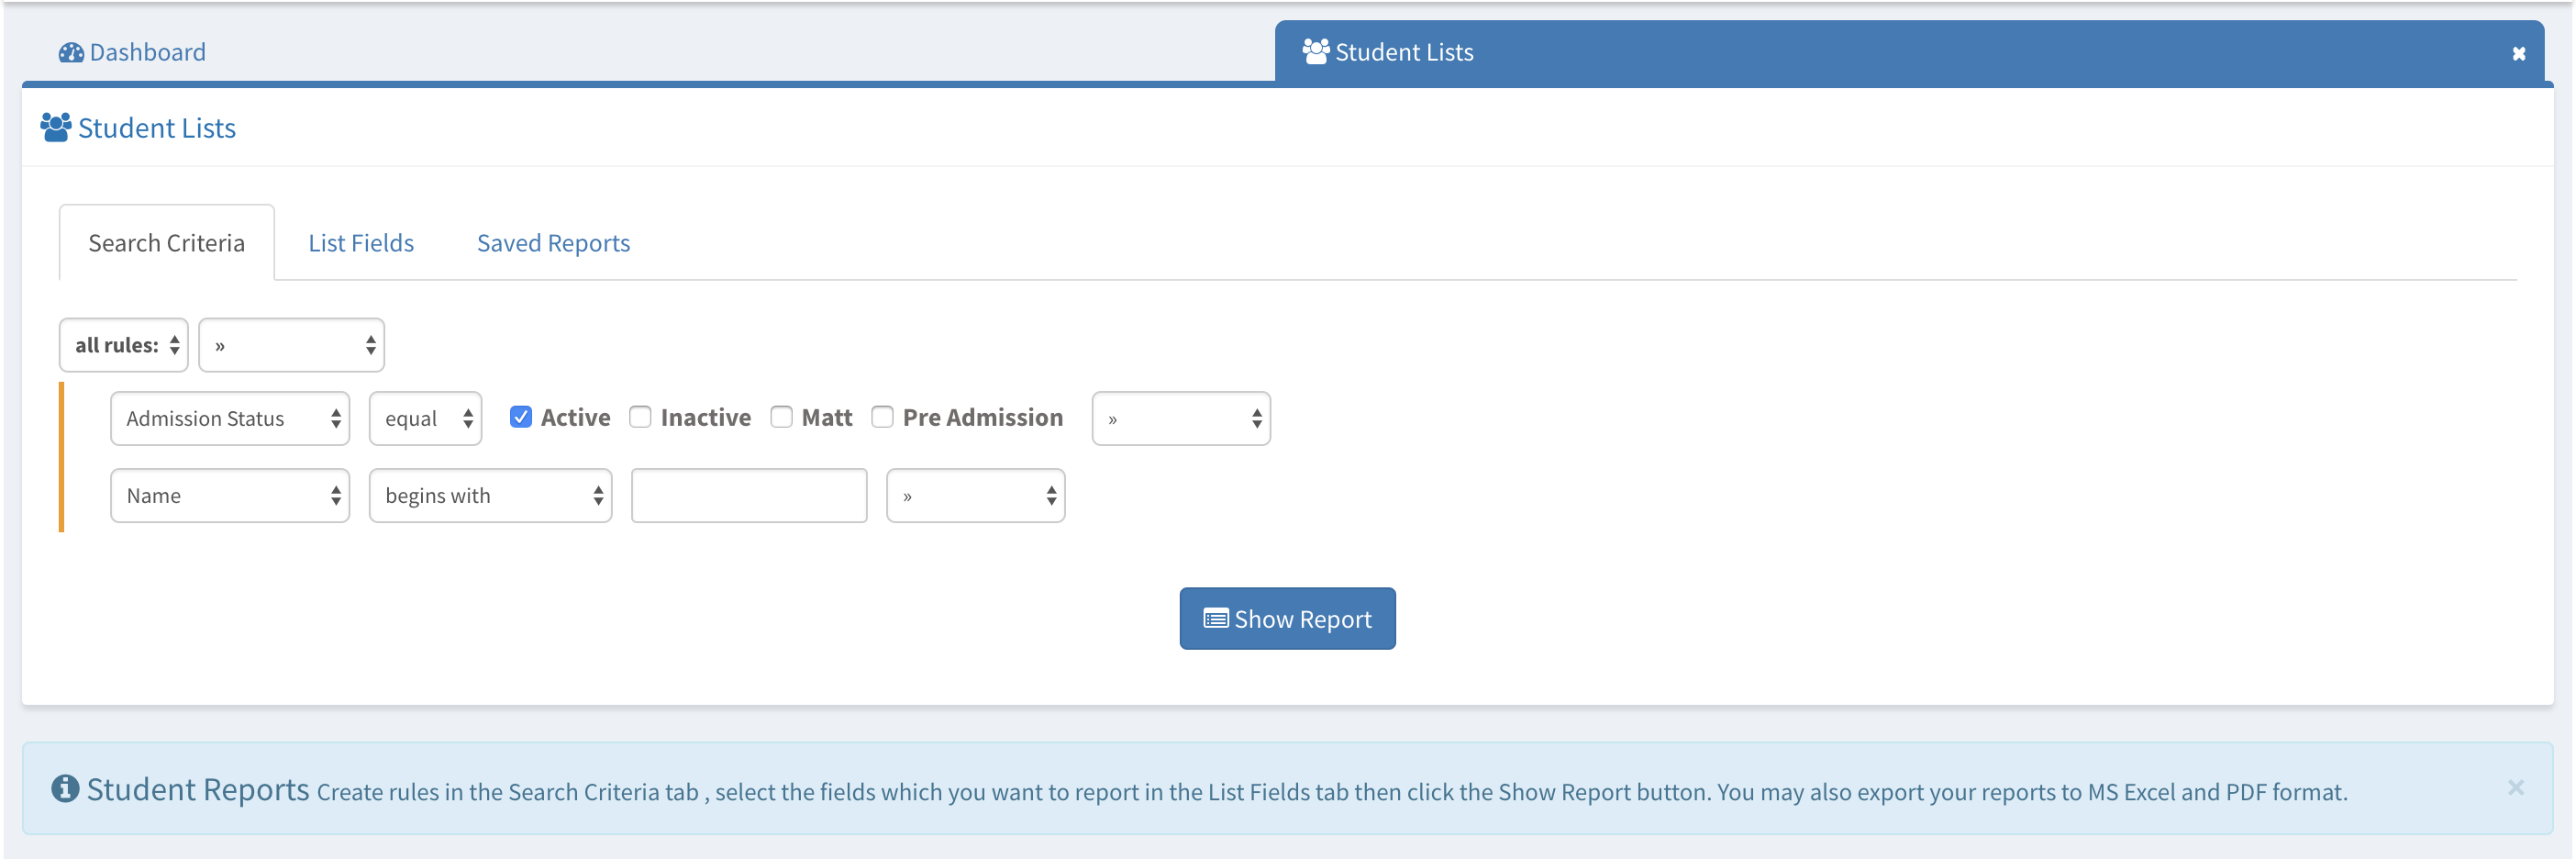Click the Show Report button

(1287, 619)
